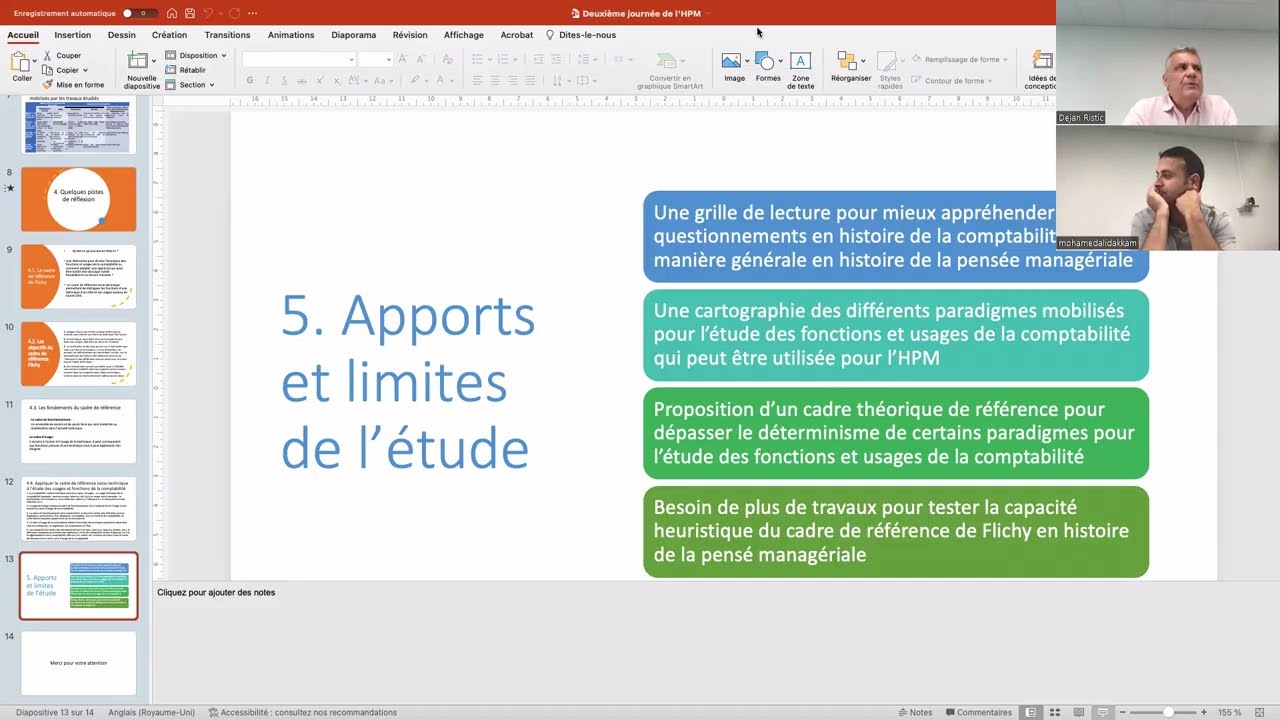Select slide 10 thumbnail in panel
Image resolution: width=1280 pixels, height=720 pixels.
pyautogui.click(x=79, y=353)
